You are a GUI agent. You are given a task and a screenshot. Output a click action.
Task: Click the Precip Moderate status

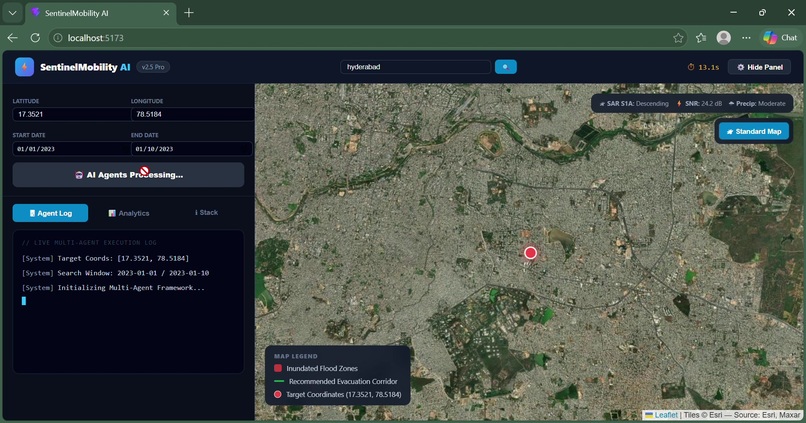click(757, 103)
